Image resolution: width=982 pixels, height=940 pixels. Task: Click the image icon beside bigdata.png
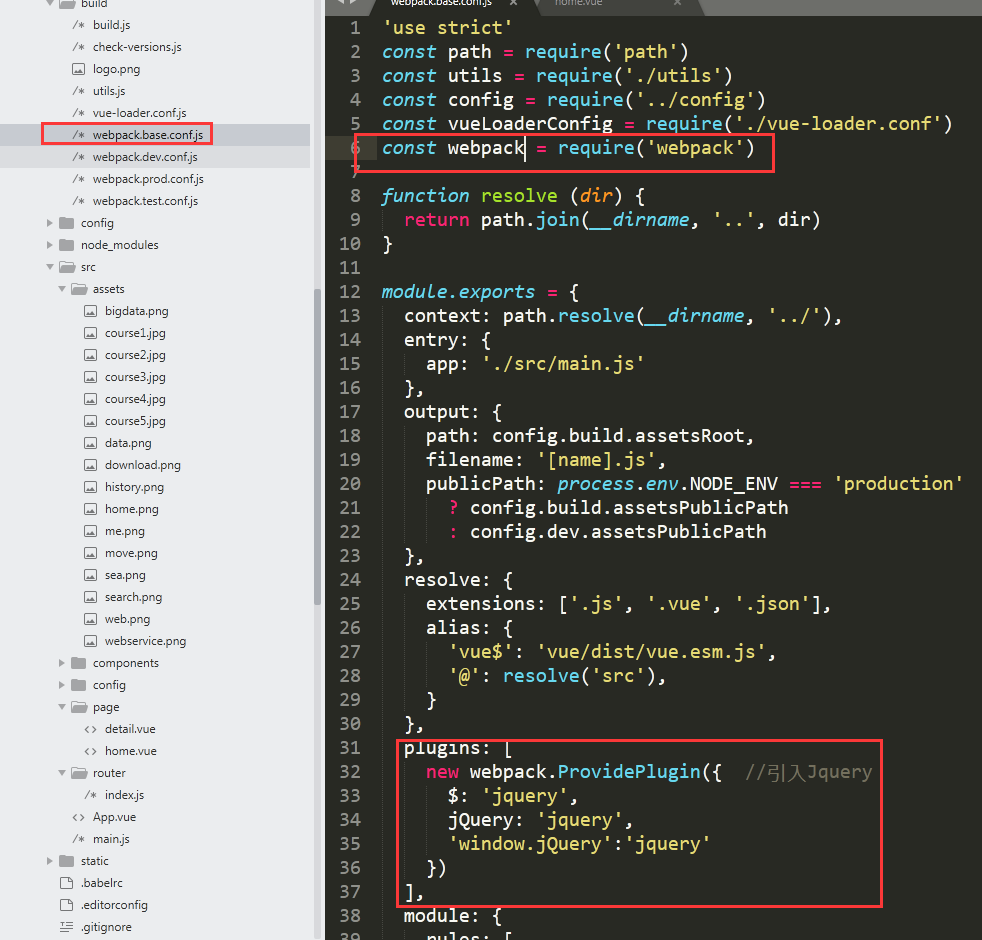91,311
